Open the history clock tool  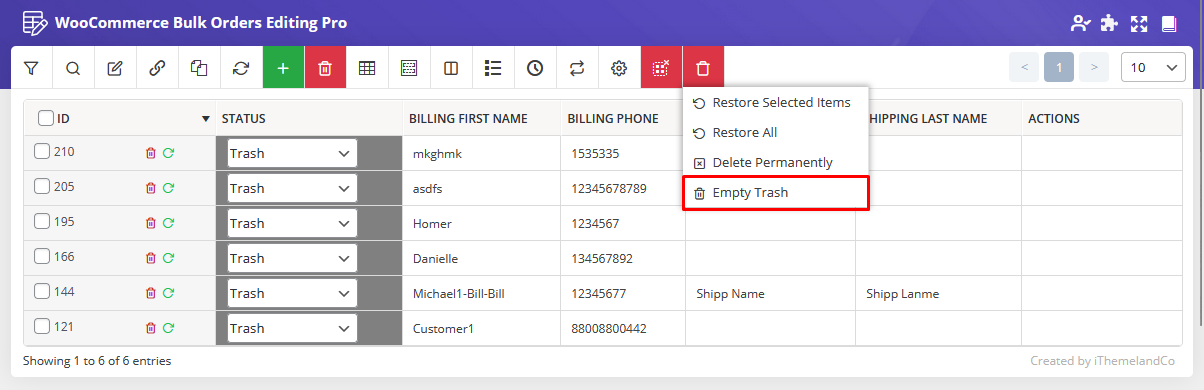[535, 68]
